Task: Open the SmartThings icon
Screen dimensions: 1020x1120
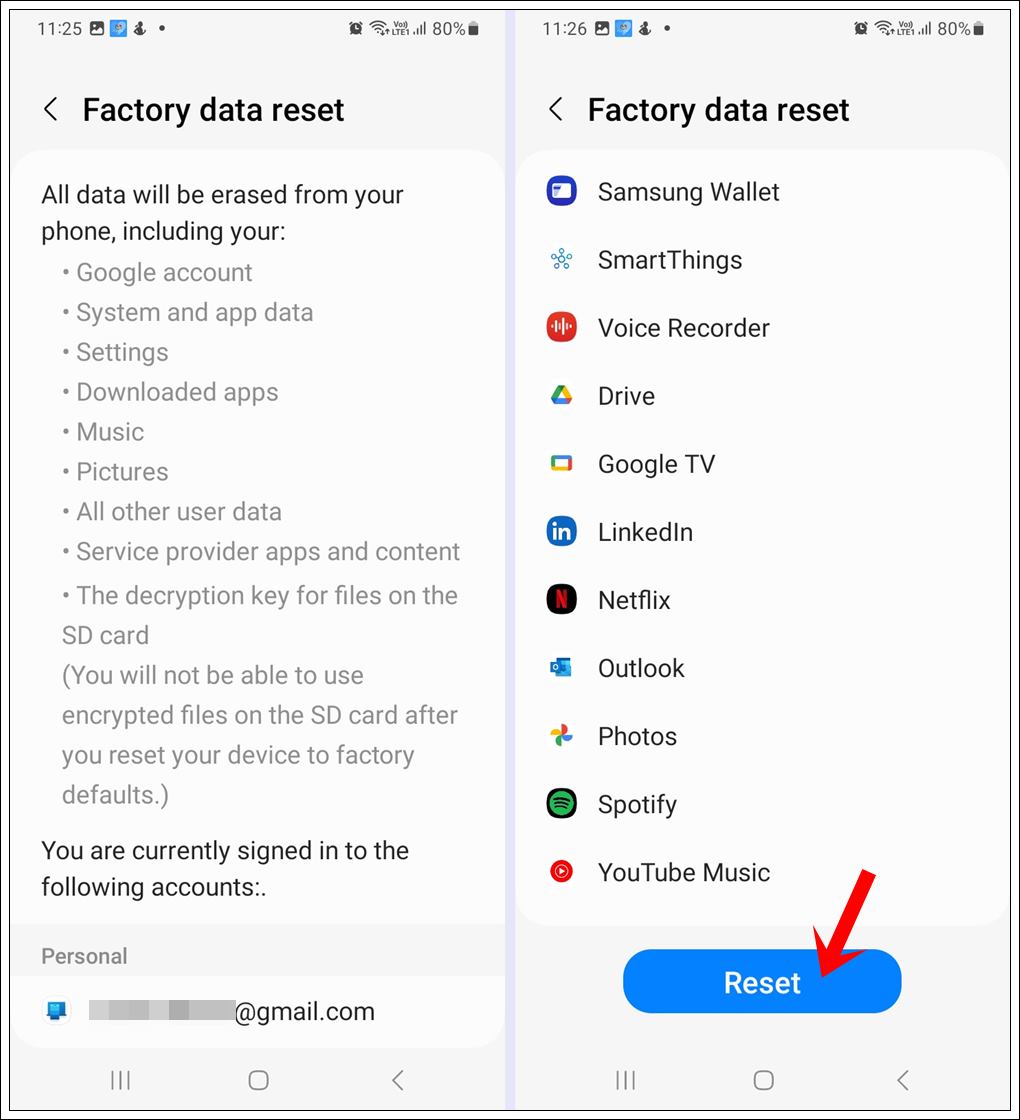Action: [561, 259]
